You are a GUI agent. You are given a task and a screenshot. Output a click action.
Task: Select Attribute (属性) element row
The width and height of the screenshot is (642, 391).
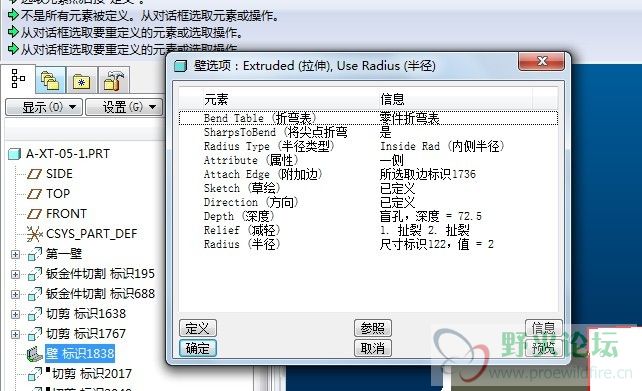click(x=368, y=160)
